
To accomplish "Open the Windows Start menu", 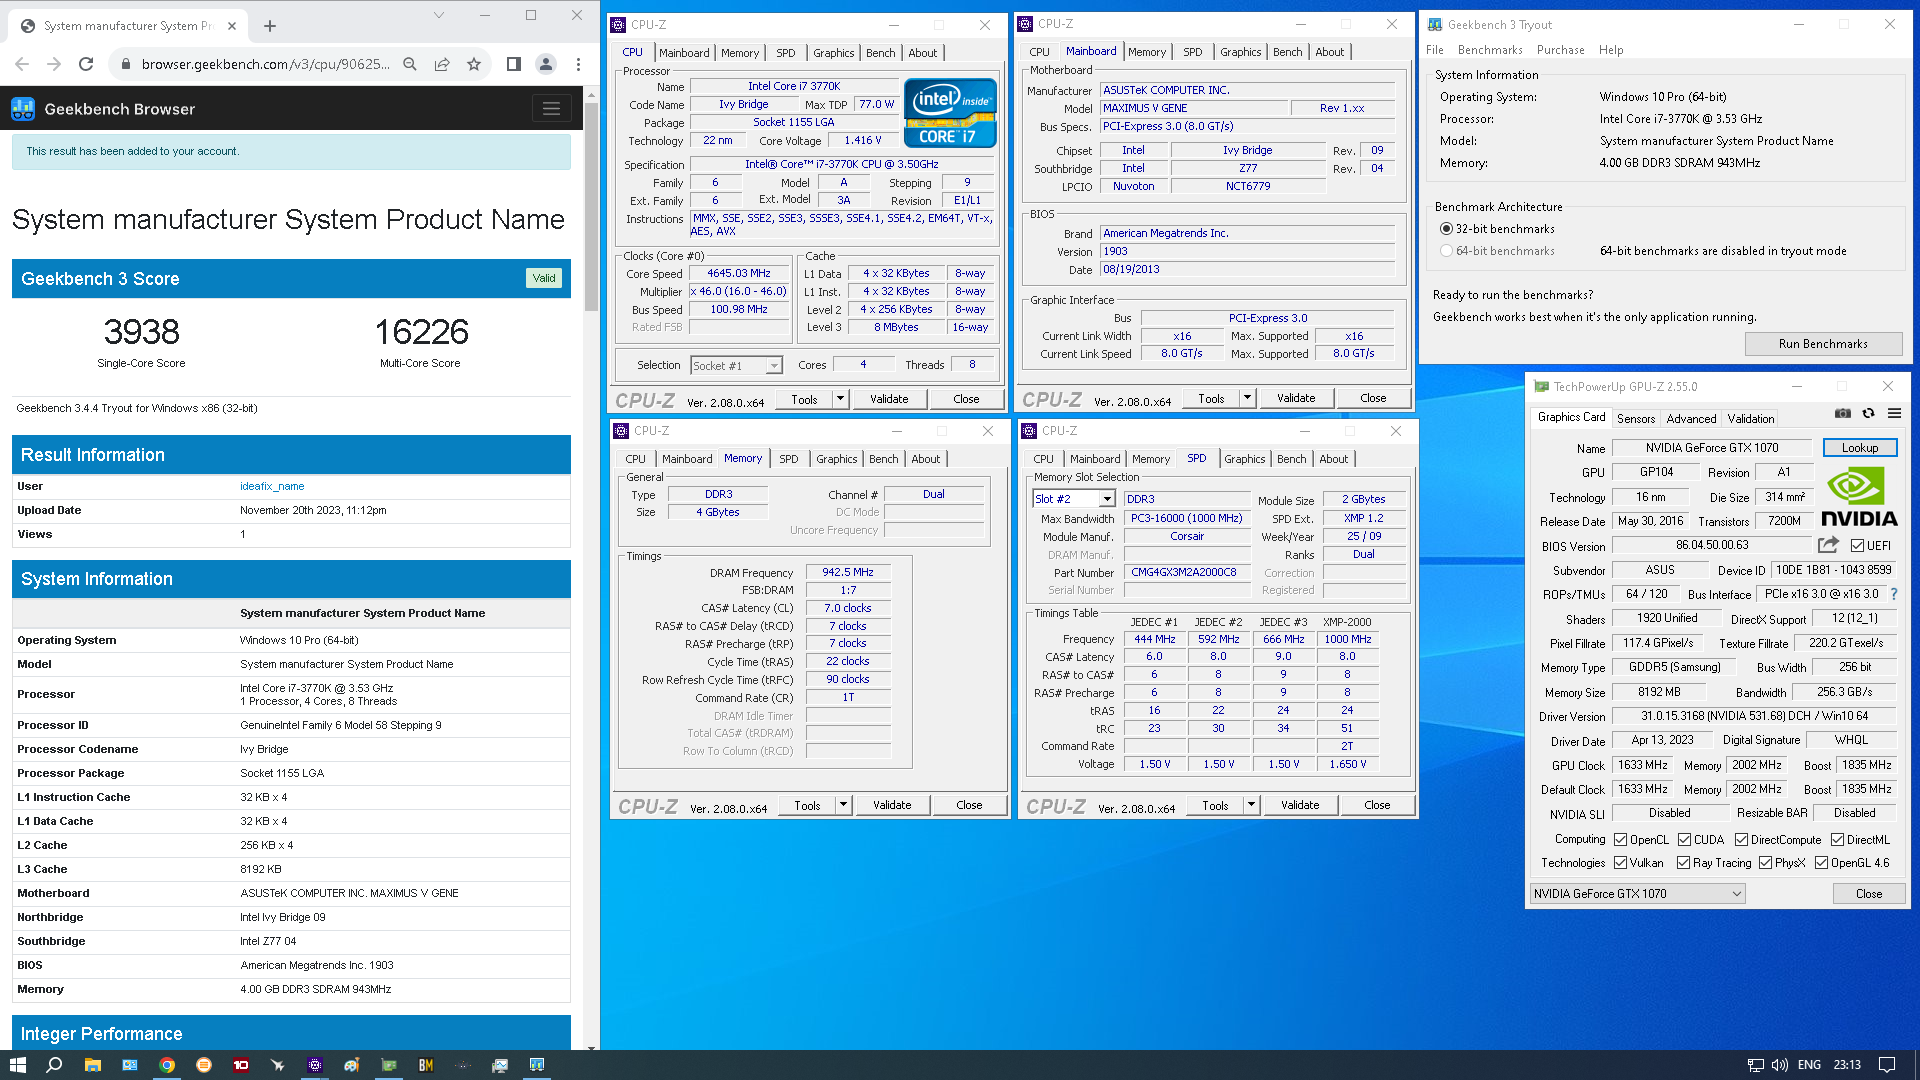I will coord(17,1065).
